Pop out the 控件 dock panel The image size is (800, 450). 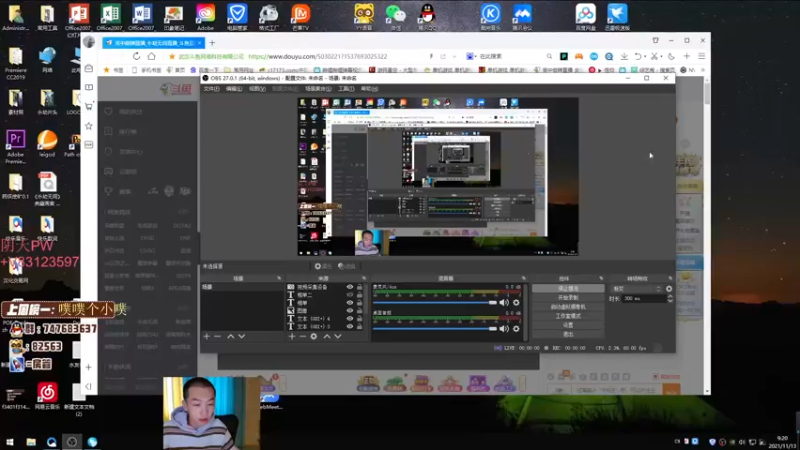pyautogui.click(x=601, y=279)
